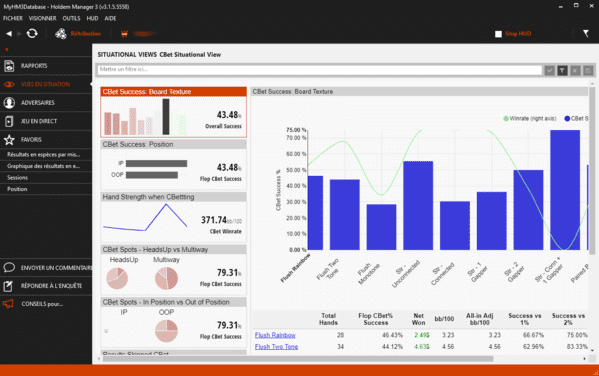Sort by Success vs 1% column header
The width and height of the screenshot is (599, 376).
[x=525, y=319]
